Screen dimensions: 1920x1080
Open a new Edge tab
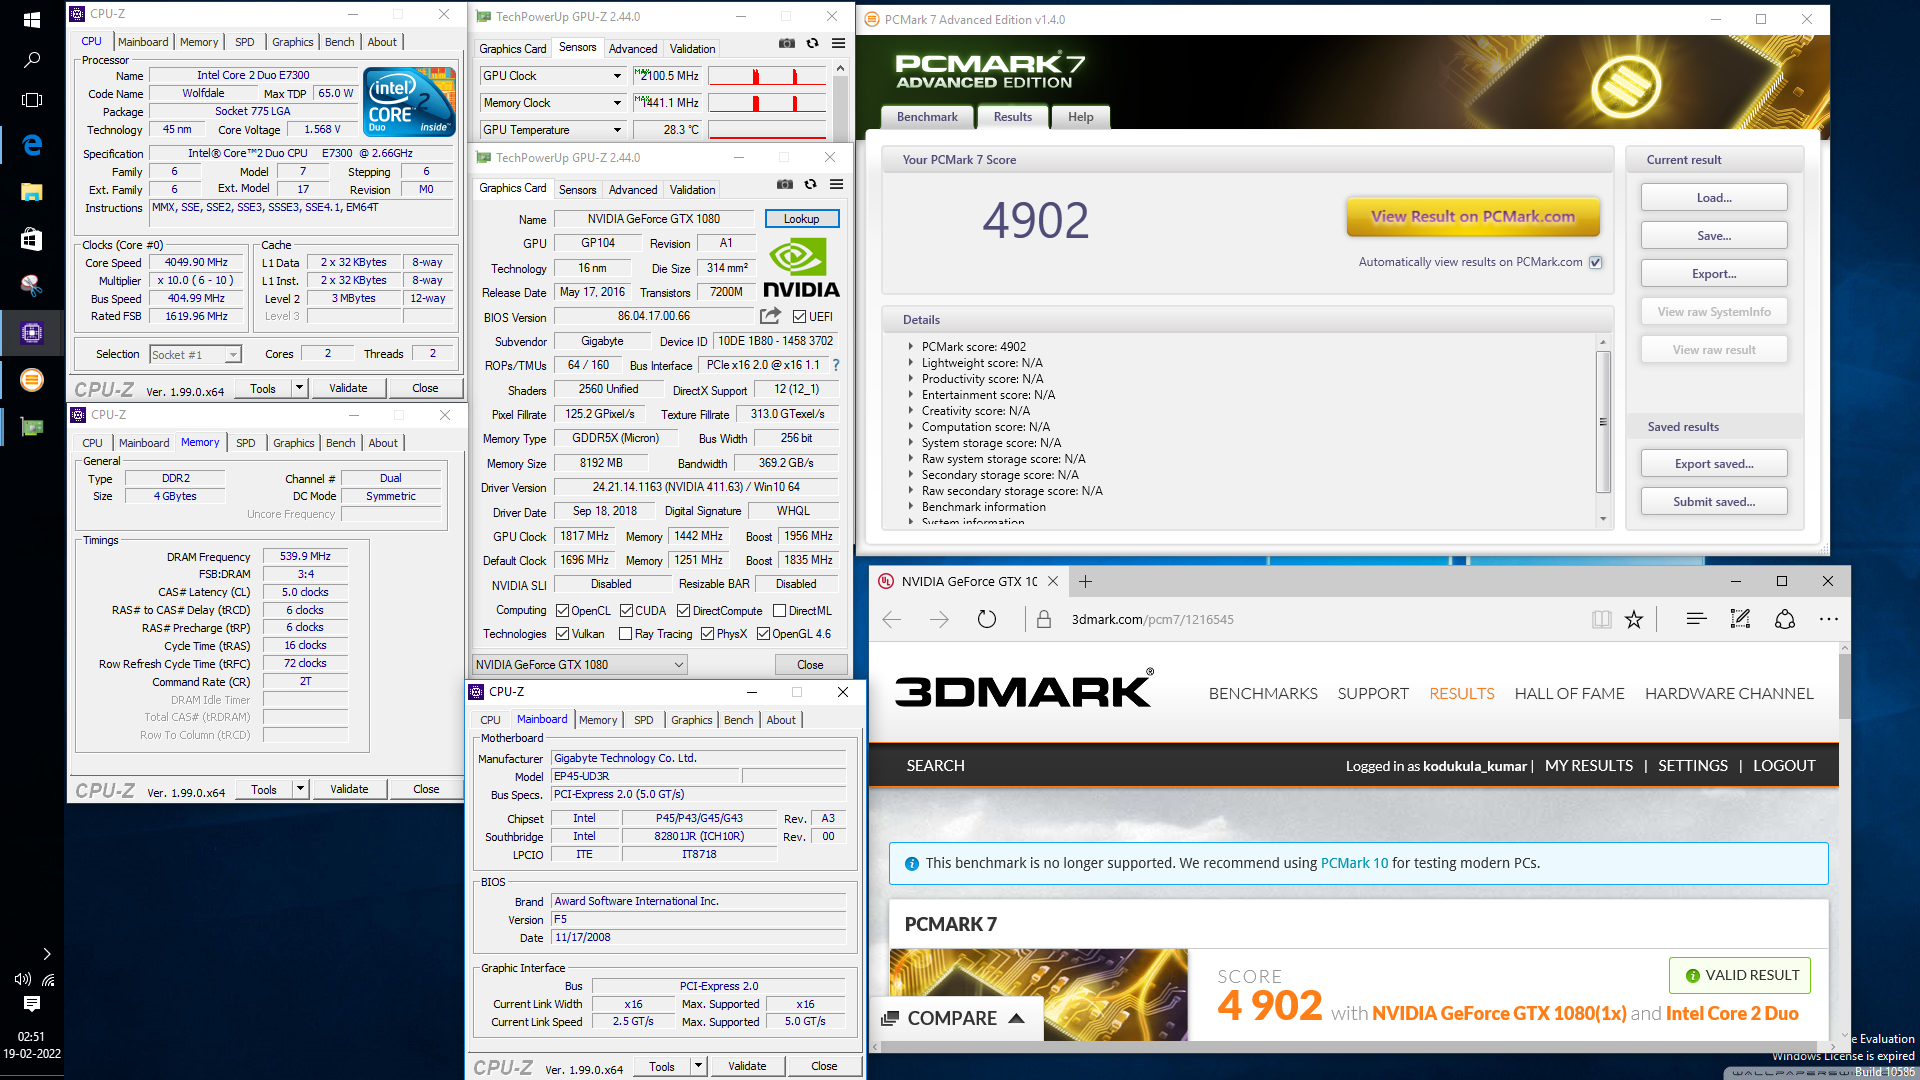click(1085, 581)
